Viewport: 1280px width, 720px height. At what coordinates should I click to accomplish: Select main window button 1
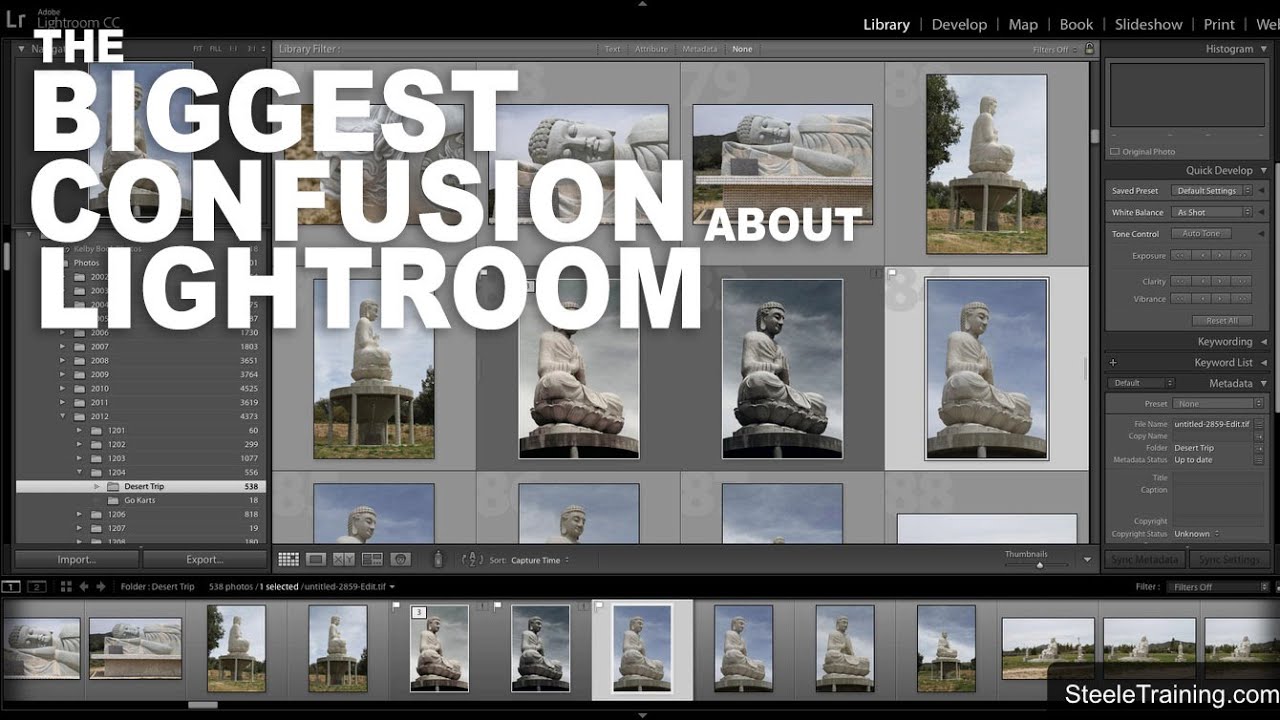tap(11, 586)
